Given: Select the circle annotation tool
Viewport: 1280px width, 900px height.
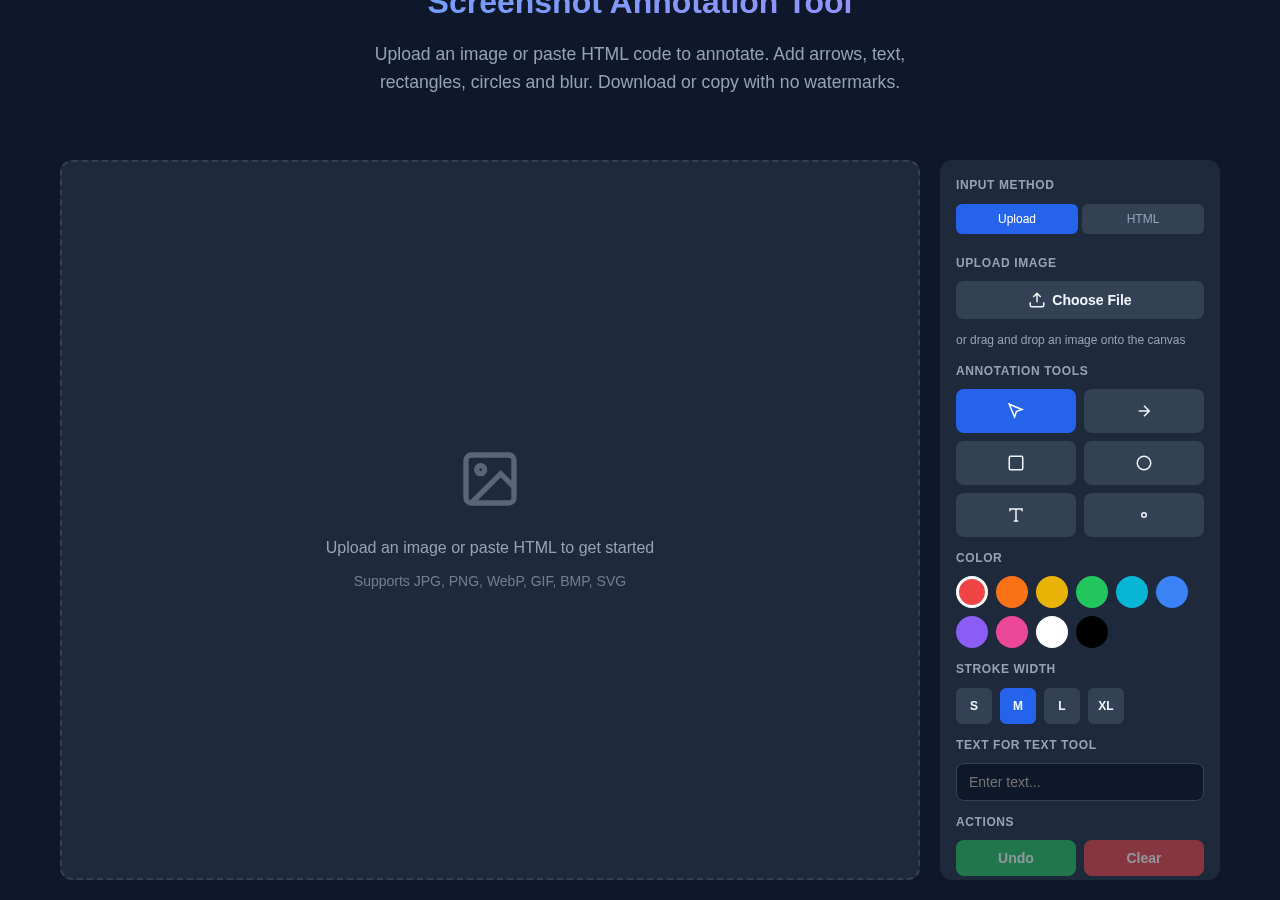Looking at the screenshot, I should pyautogui.click(x=1144, y=463).
